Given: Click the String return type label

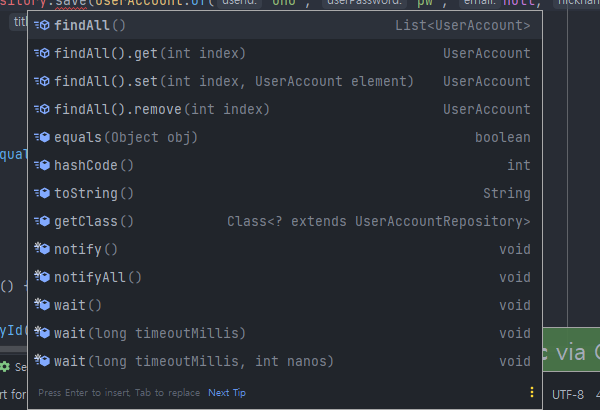Looking at the screenshot, I should coord(507,193).
